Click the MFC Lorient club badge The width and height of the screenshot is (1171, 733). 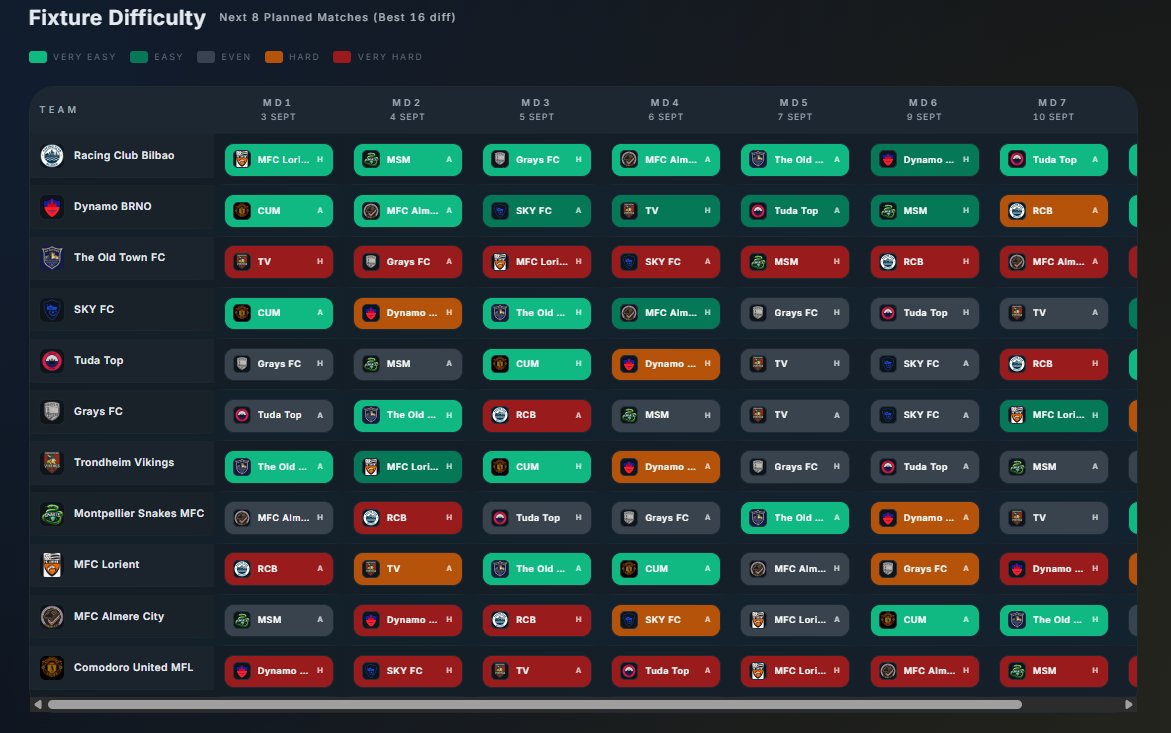[x=51, y=564]
